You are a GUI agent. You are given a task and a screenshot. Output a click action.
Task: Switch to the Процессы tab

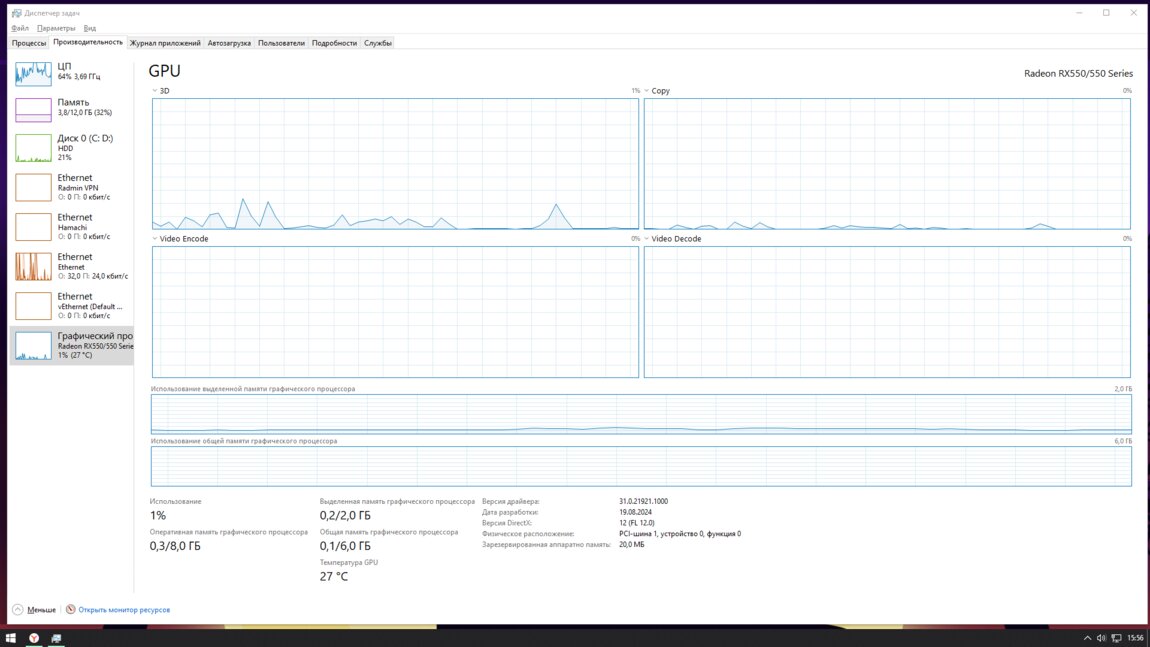pos(29,43)
